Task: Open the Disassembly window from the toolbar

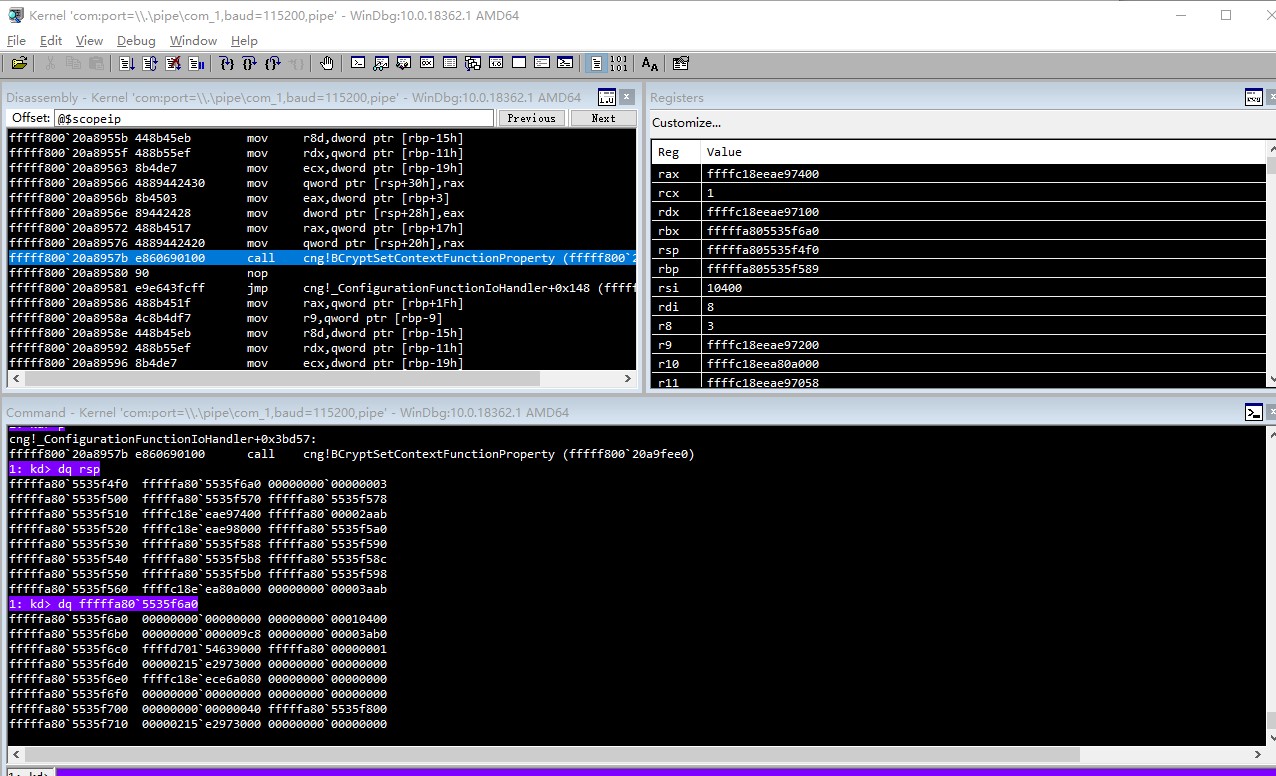Action: point(496,63)
